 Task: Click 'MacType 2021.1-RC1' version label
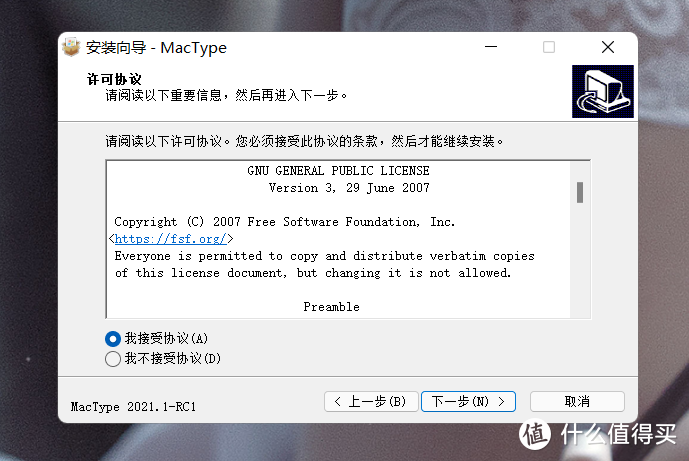(133, 407)
